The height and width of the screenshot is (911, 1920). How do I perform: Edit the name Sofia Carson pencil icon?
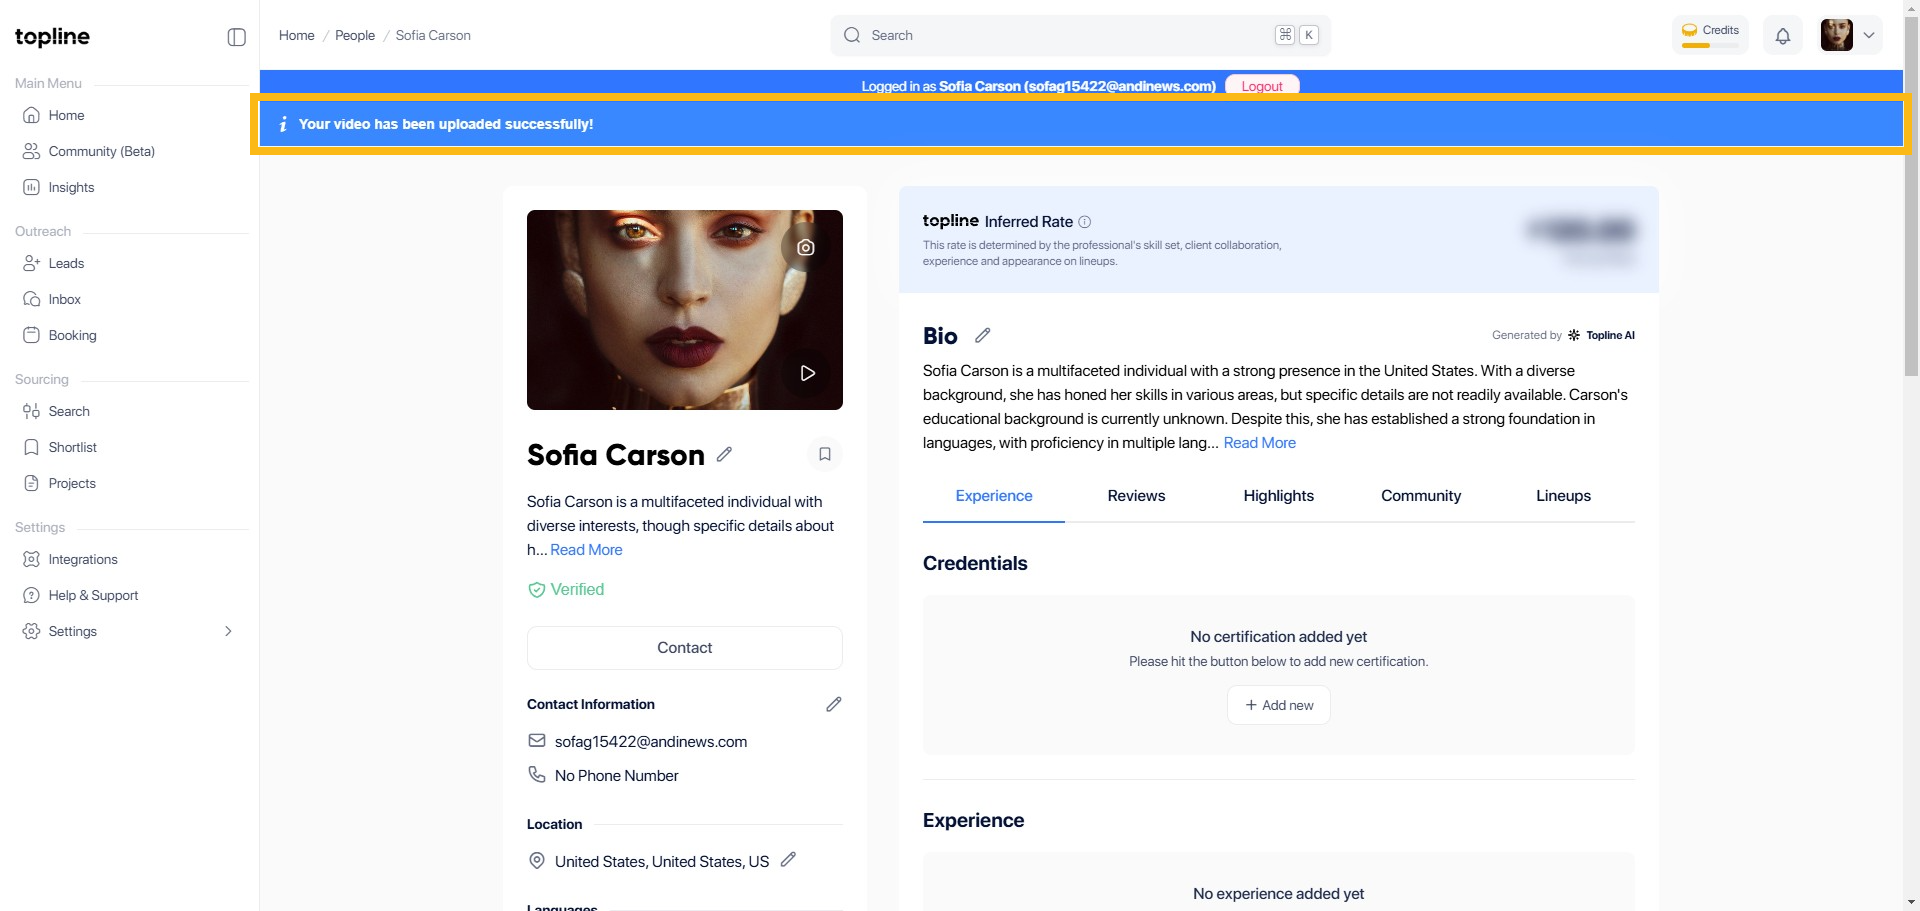(x=724, y=454)
